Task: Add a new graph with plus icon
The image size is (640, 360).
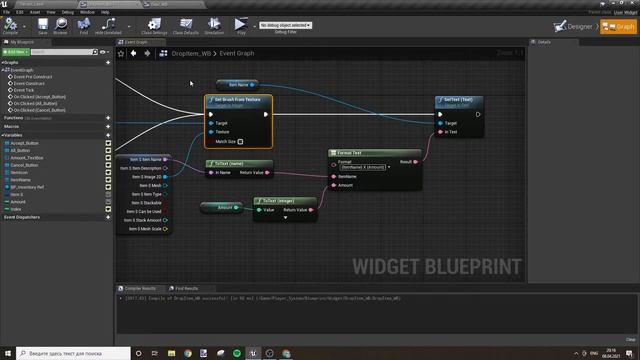Action: click(108, 62)
